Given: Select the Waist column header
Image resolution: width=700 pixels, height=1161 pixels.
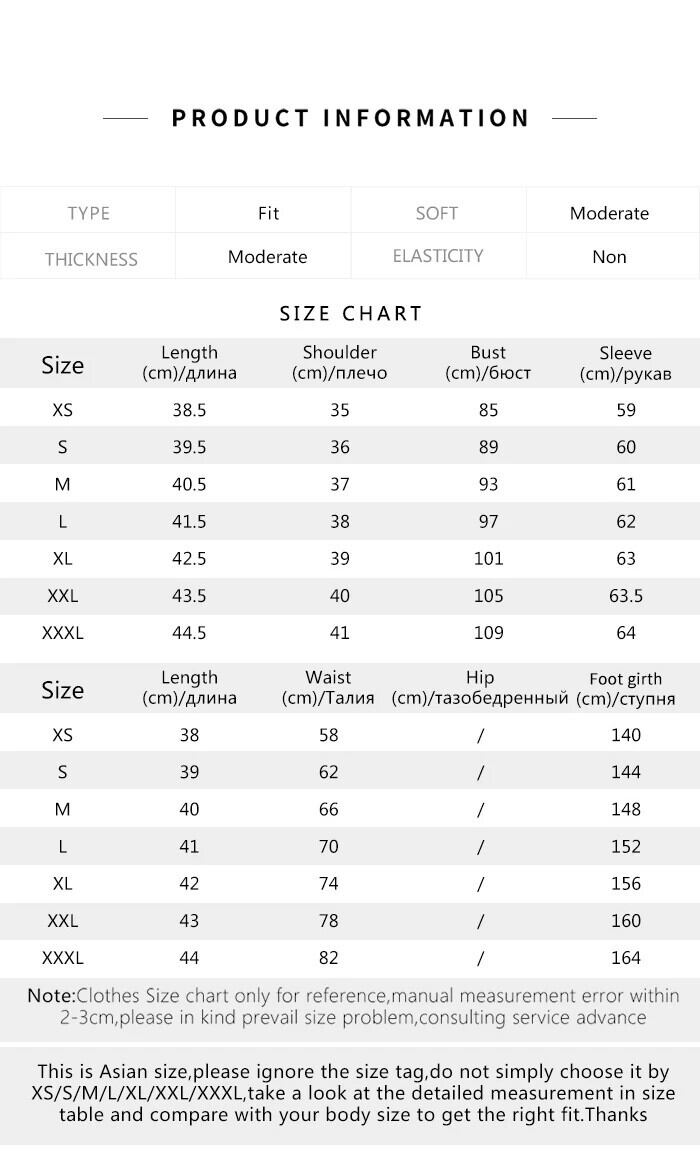Looking at the screenshot, I should (x=328, y=688).
